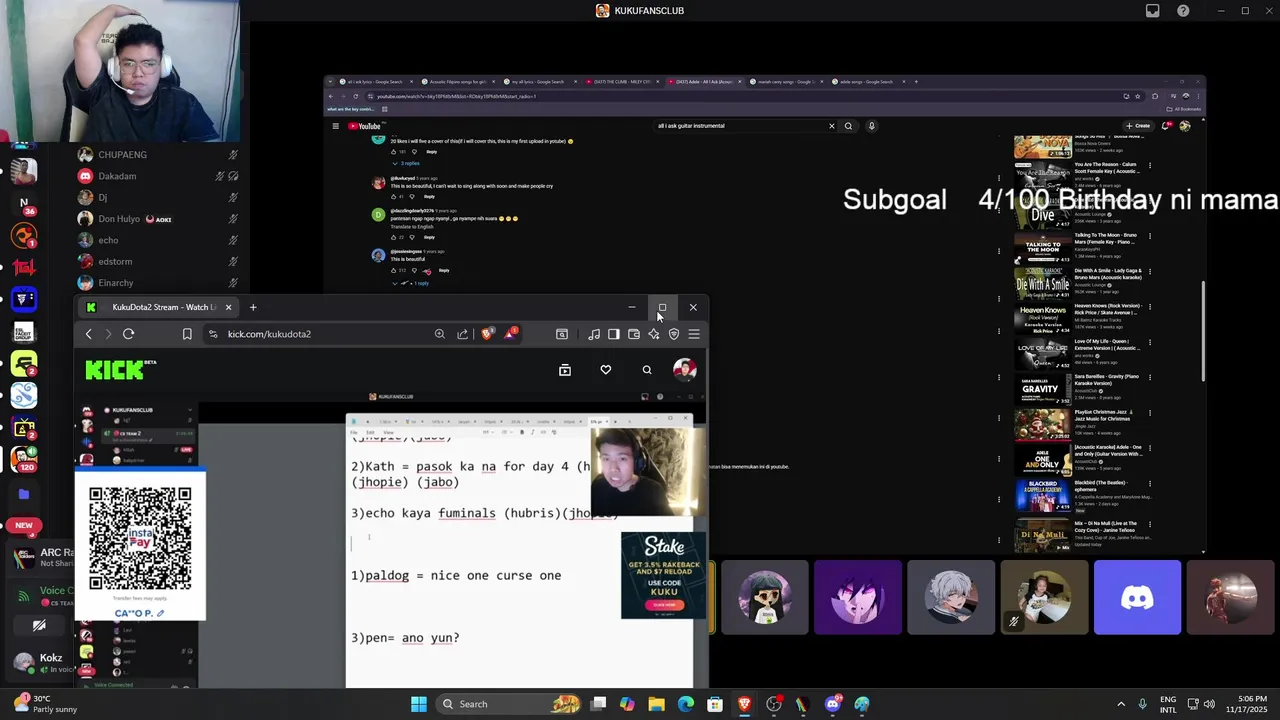Open the zoom magnifier icon in address bar
Screen dimensions: 1280x720
(x=440, y=334)
